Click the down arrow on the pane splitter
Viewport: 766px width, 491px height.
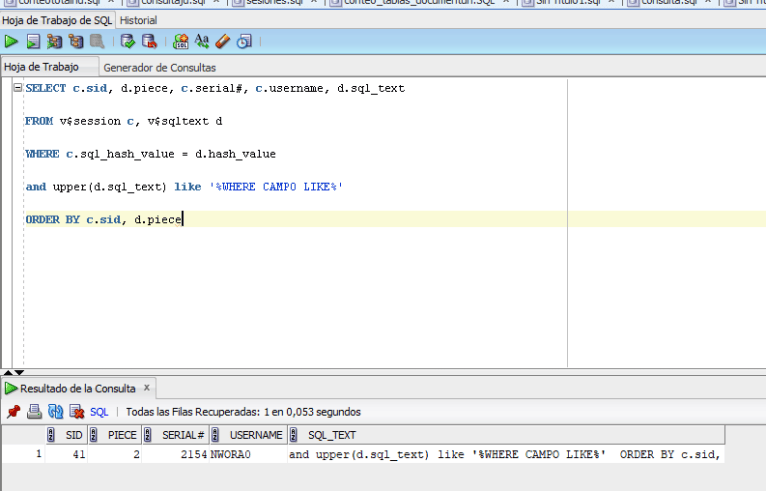pyautogui.click(x=19, y=372)
